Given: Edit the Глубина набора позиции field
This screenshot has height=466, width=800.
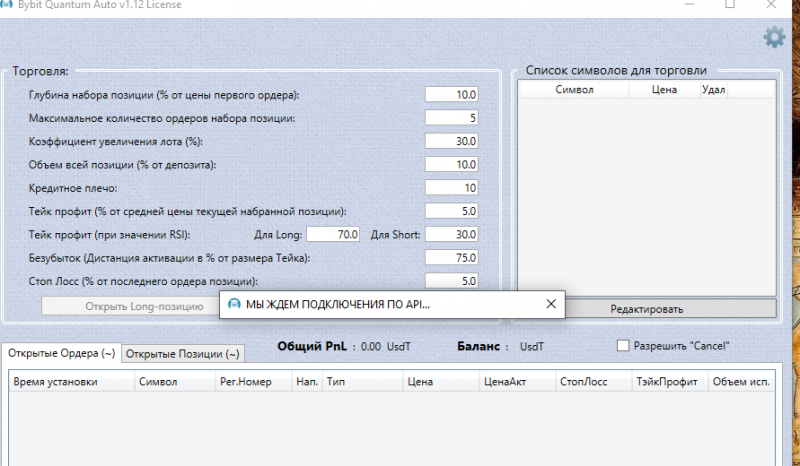Looking at the screenshot, I should (x=452, y=94).
